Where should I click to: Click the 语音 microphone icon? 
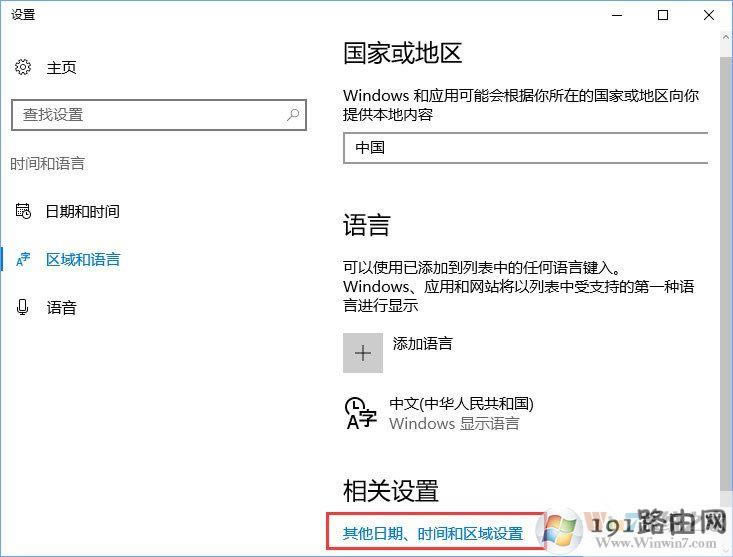click(x=22, y=307)
